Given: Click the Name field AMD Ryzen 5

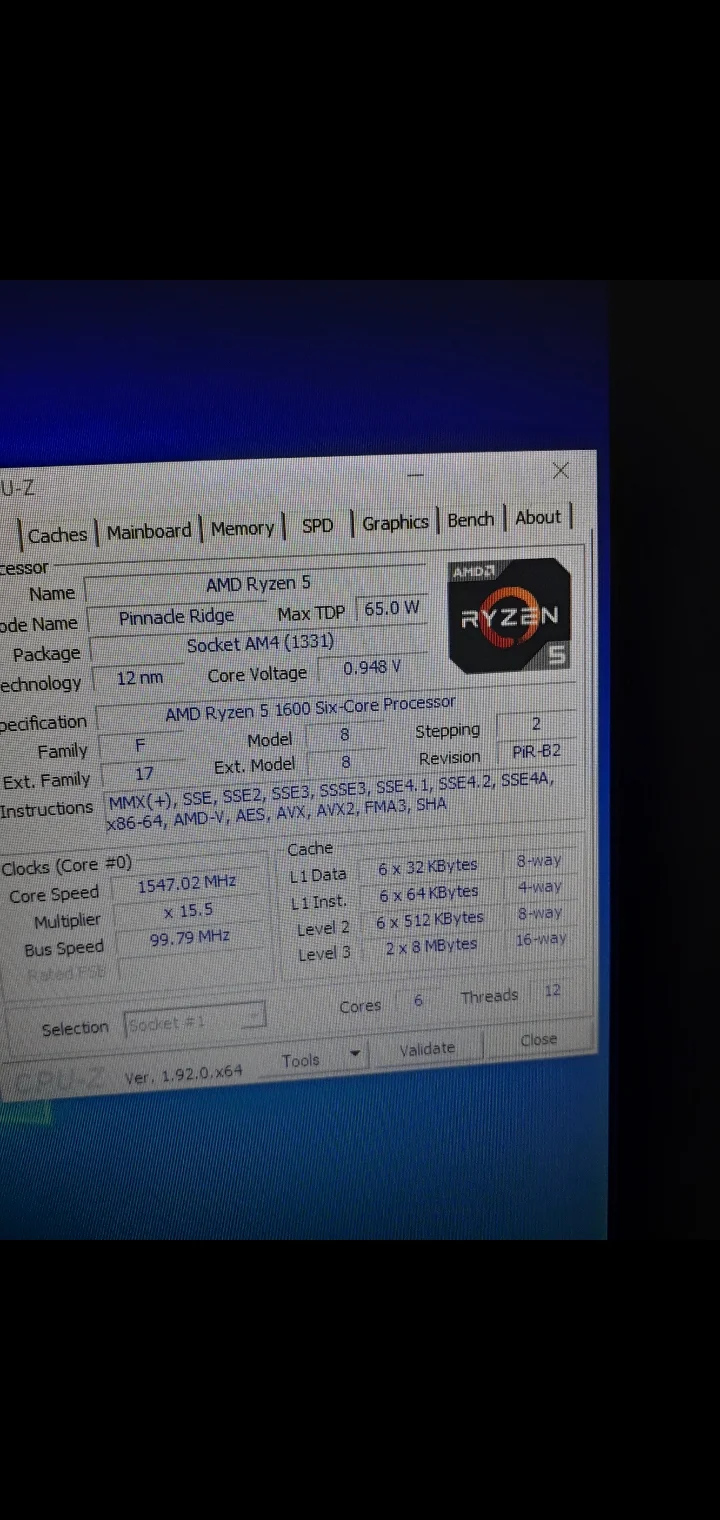Looking at the screenshot, I should click(257, 585).
